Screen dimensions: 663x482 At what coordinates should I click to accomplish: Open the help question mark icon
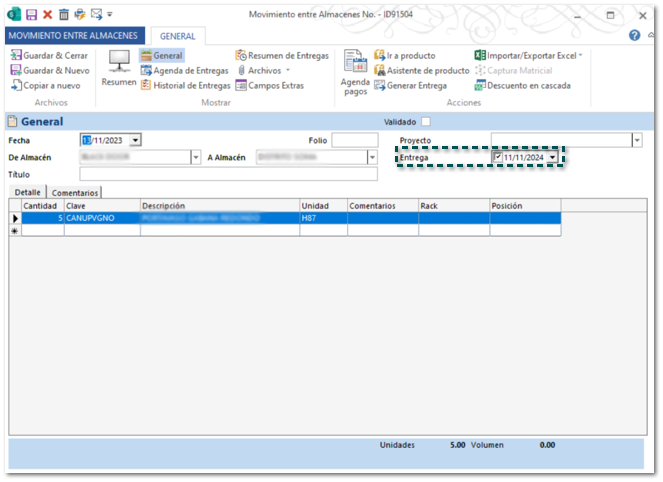point(634,35)
